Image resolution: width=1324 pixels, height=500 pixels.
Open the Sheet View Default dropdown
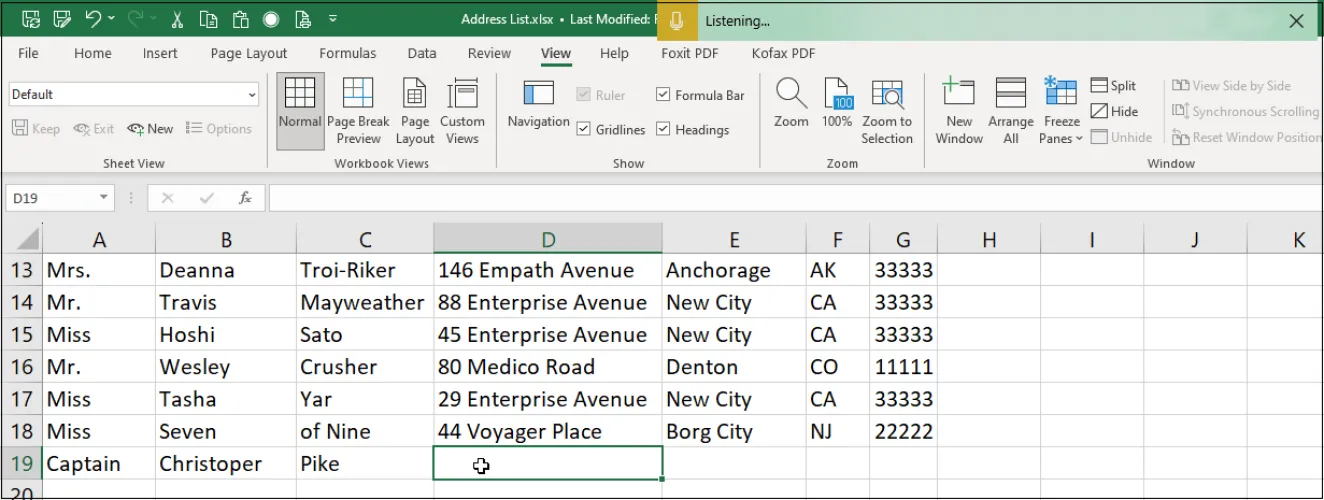251,94
